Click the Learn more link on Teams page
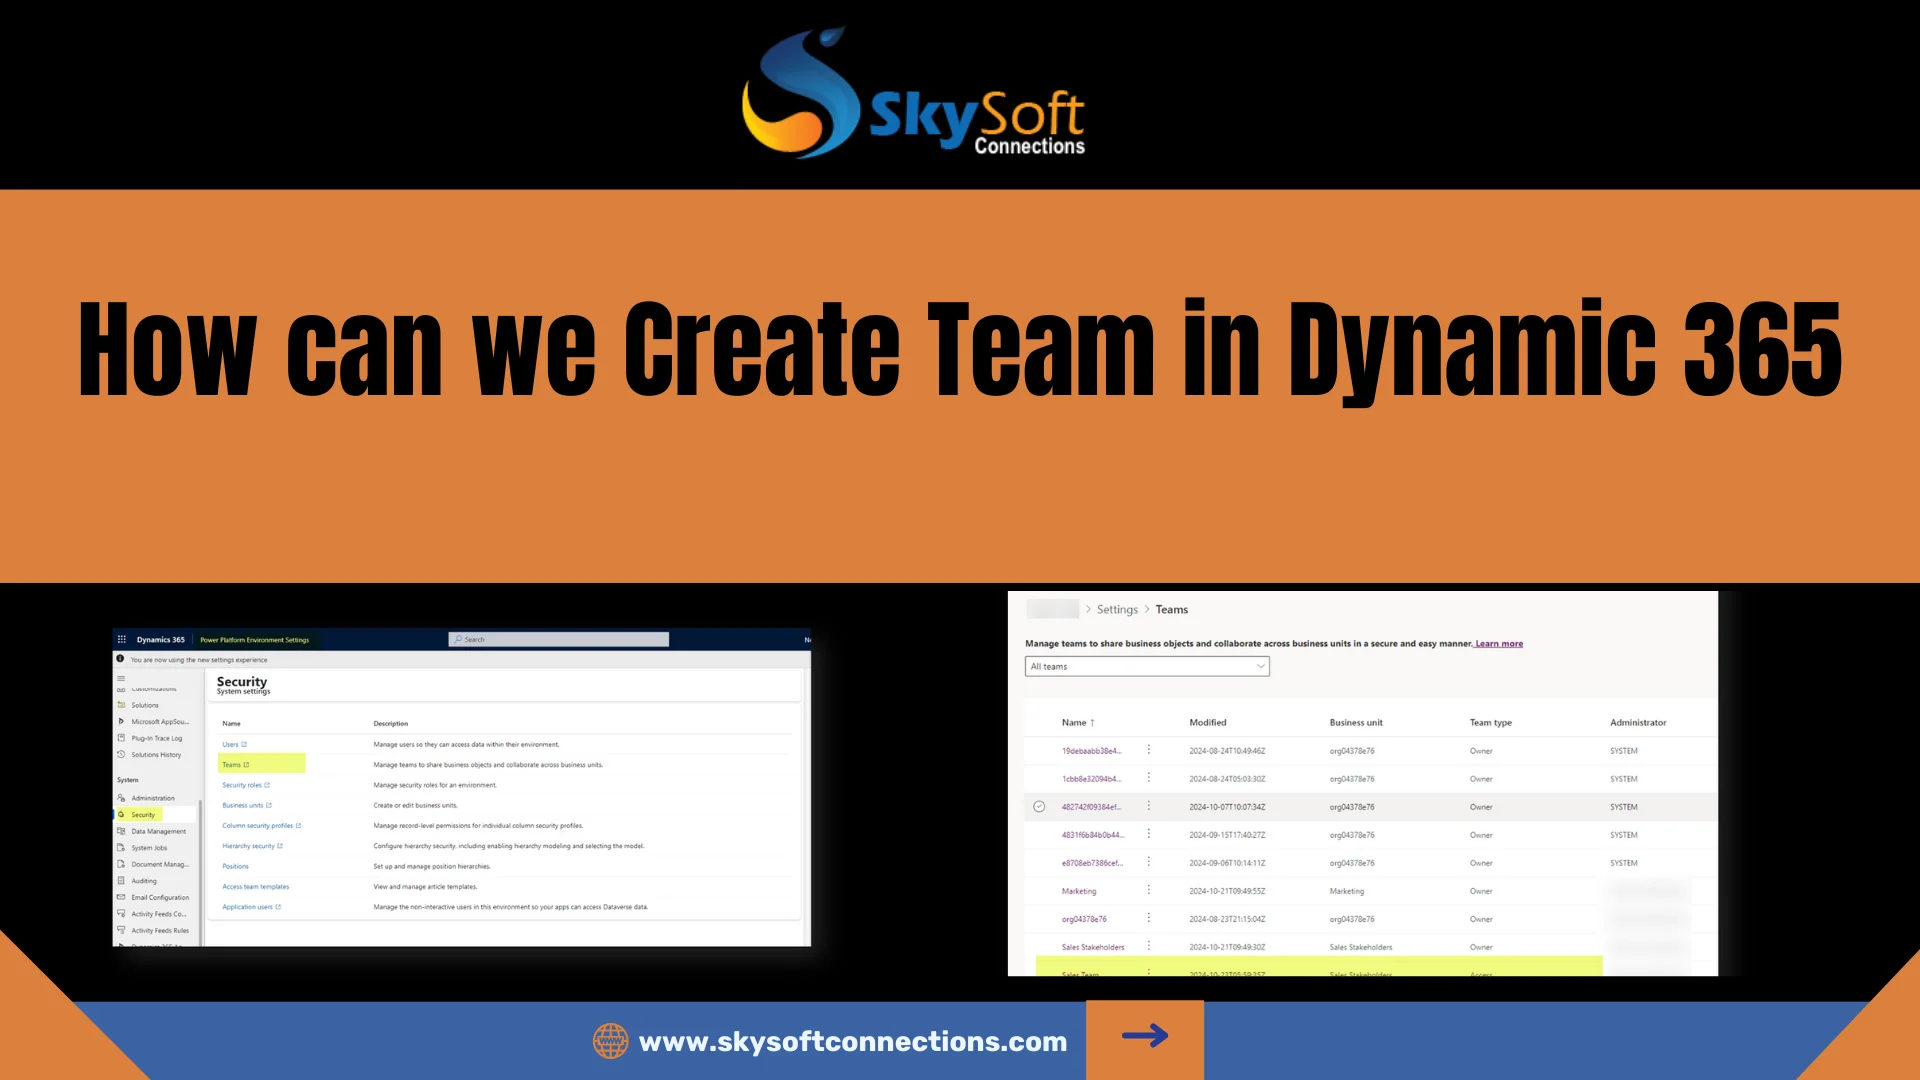Image resolution: width=1920 pixels, height=1080 pixels. (1499, 644)
